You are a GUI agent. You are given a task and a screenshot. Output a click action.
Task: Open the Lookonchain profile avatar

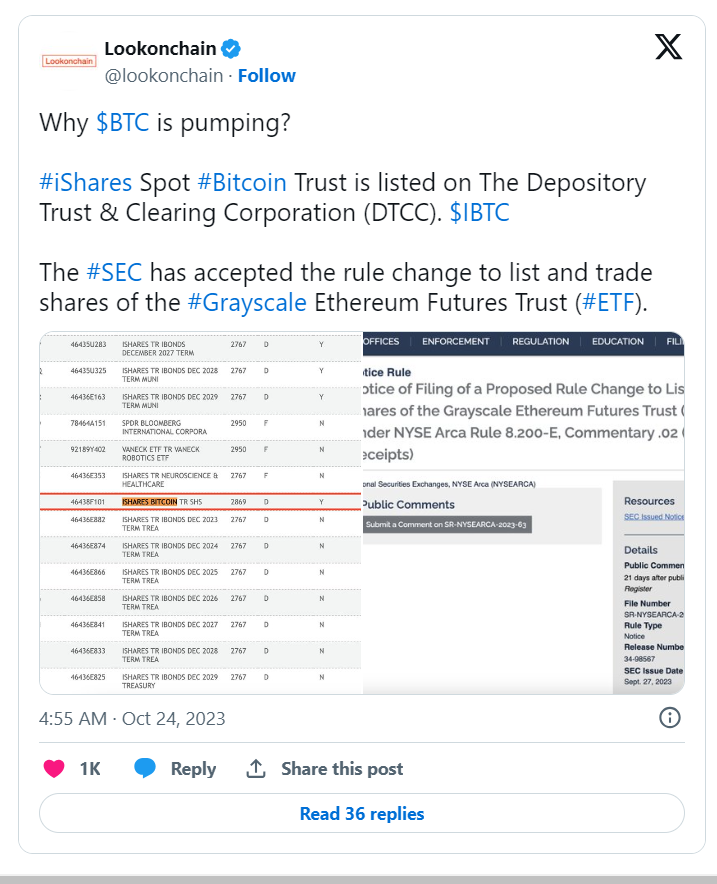tap(69, 61)
